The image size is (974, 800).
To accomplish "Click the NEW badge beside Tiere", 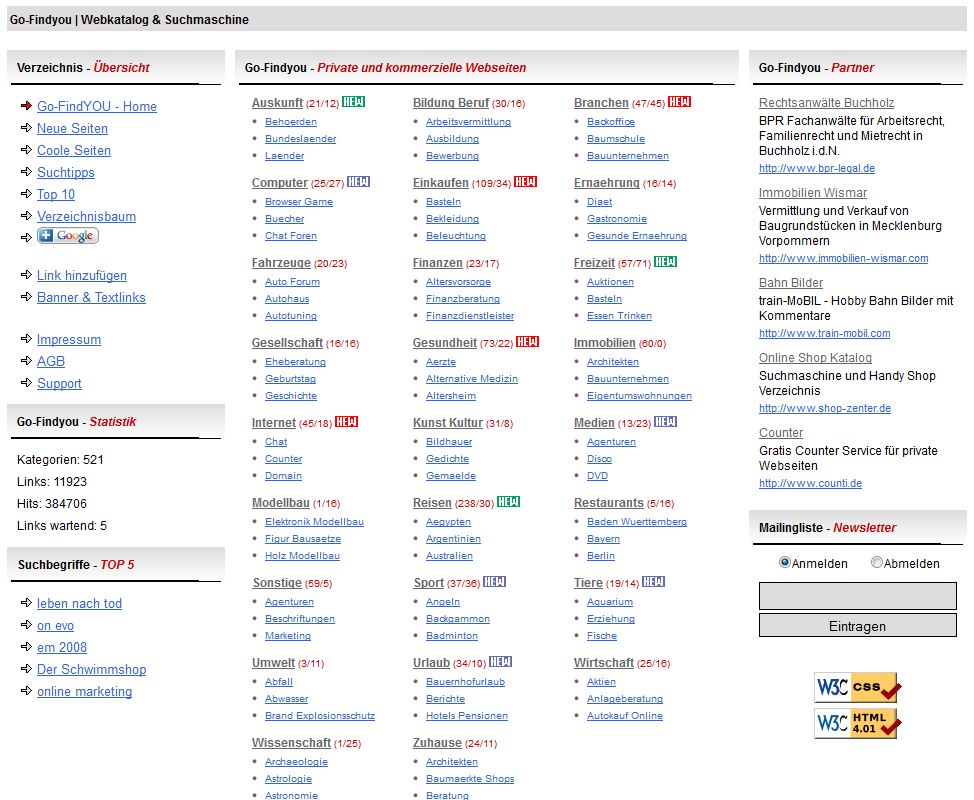I will 653,582.
